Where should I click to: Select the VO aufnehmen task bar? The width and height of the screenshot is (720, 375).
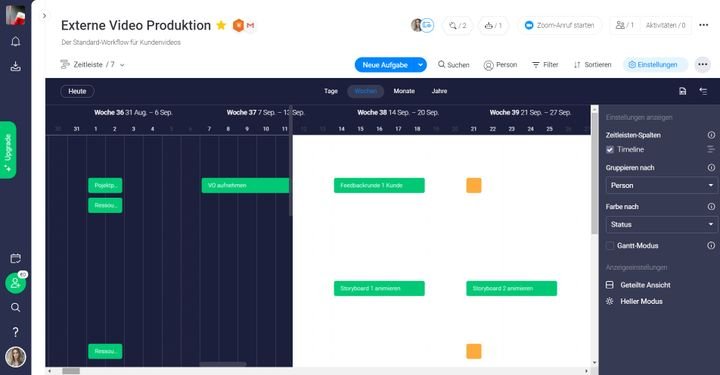point(245,185)
